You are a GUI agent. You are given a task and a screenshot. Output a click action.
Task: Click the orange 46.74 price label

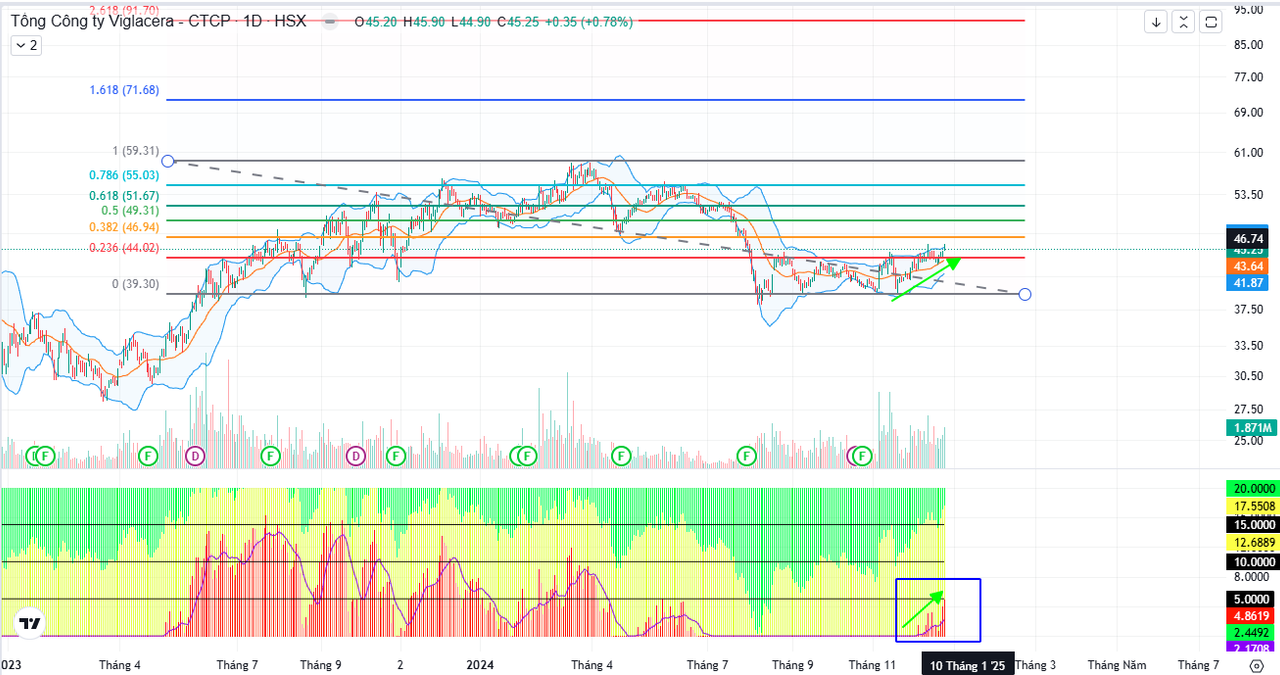[1250, 238]
